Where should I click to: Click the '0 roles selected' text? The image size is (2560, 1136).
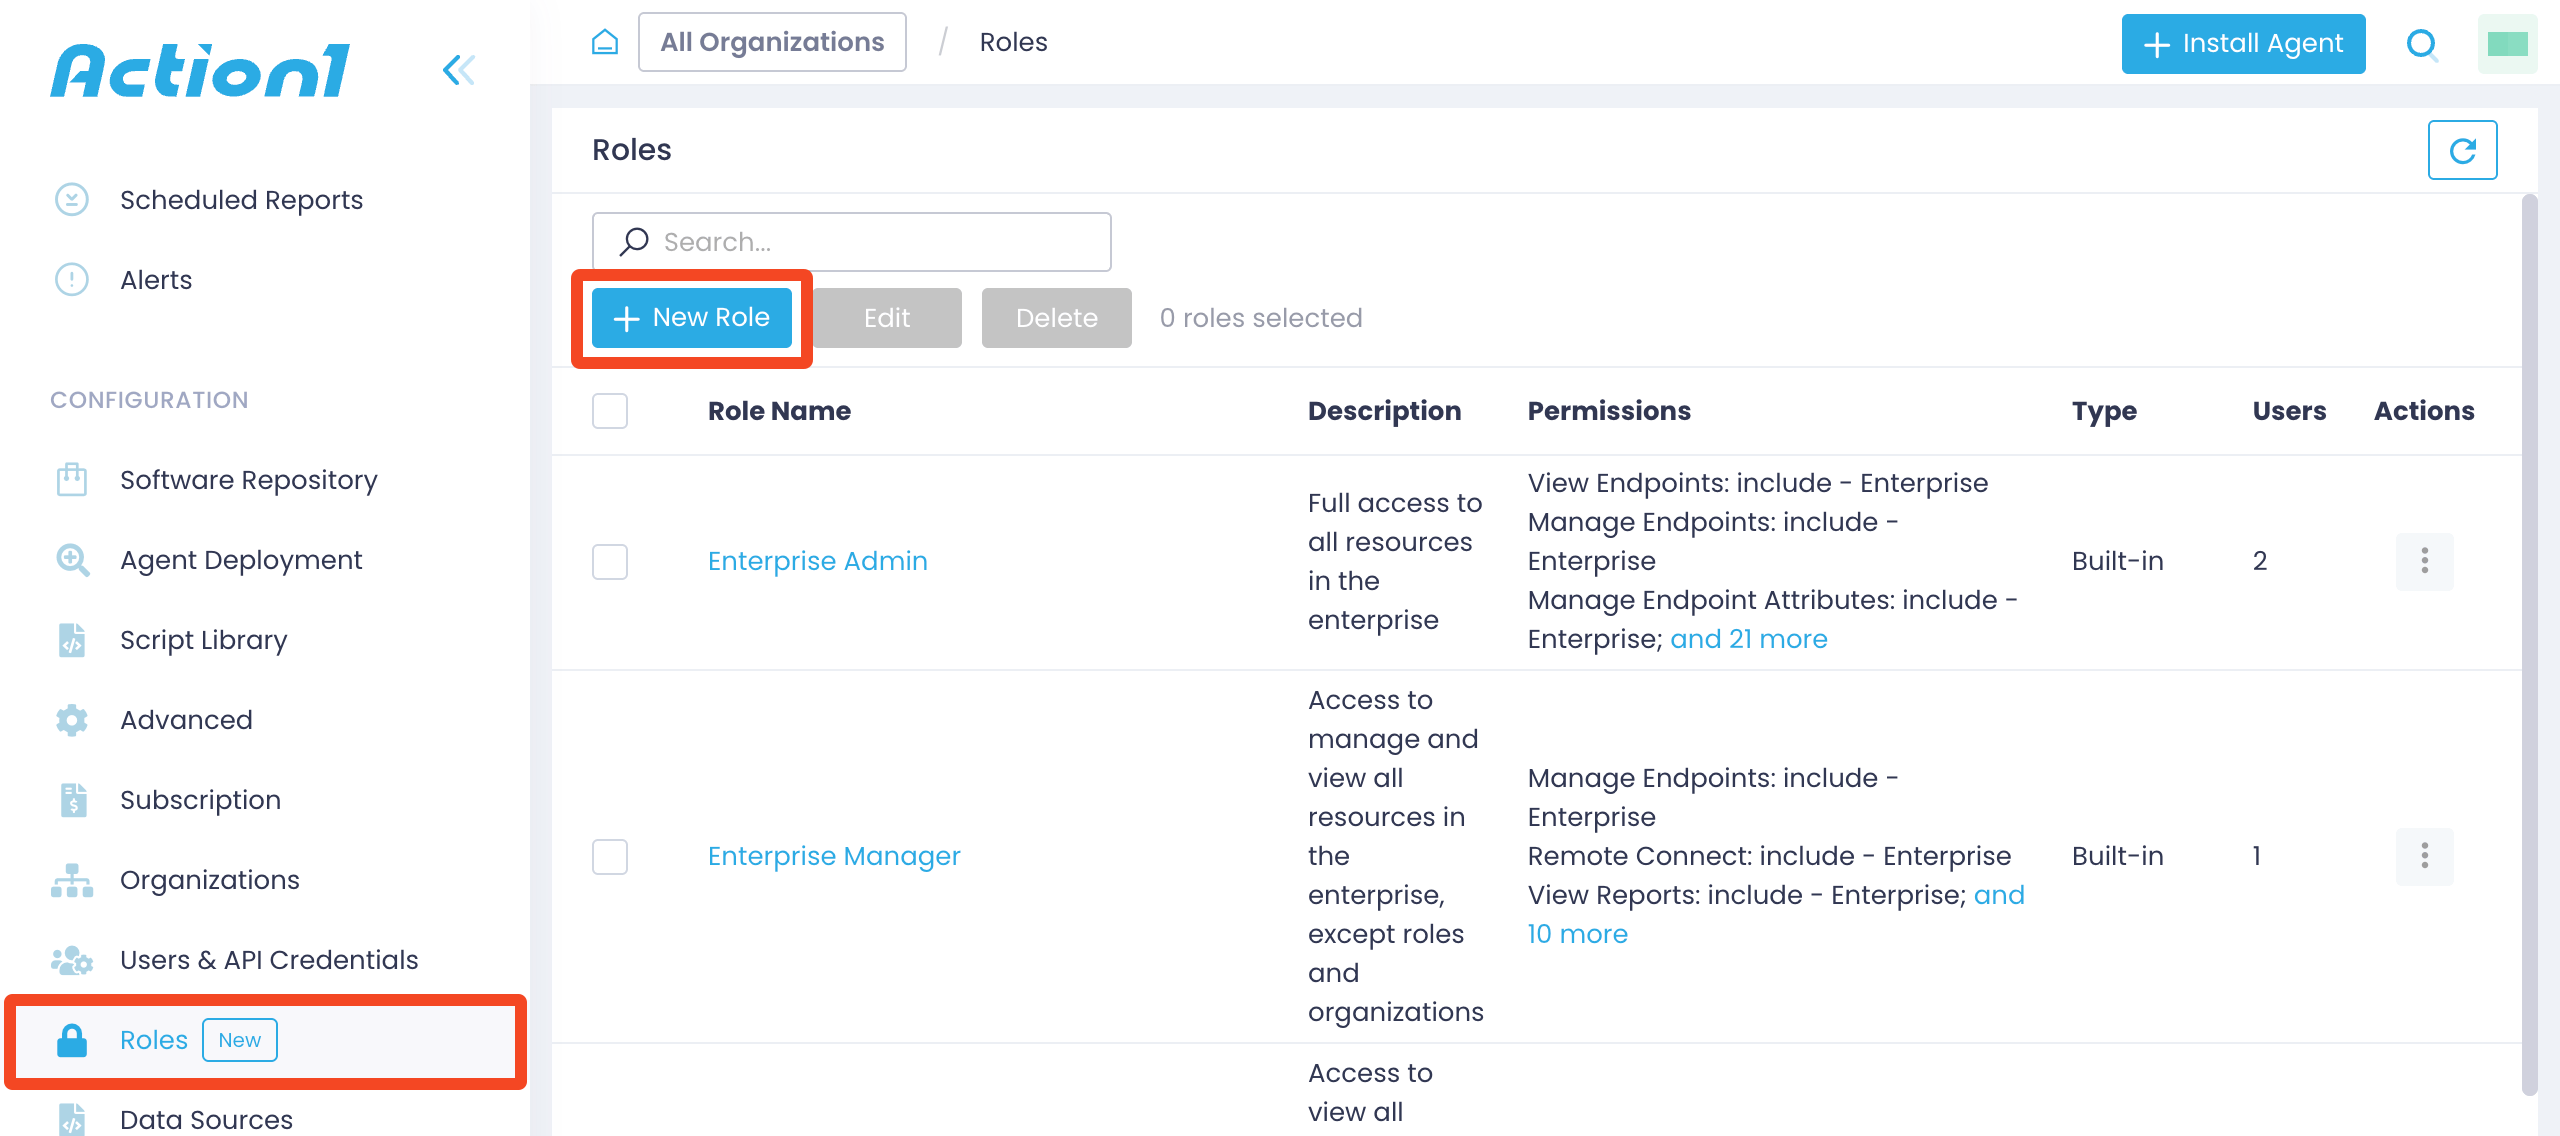pos(1261,318)
